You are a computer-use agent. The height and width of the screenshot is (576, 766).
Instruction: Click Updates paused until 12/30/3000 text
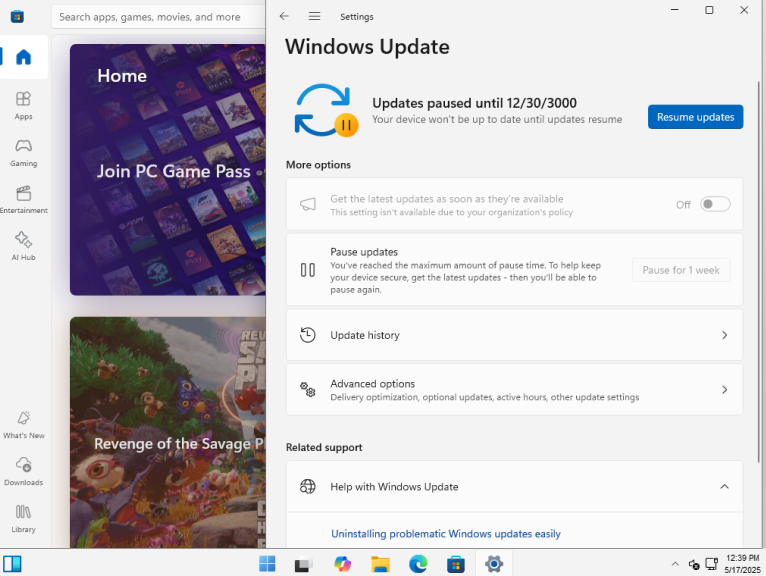[x=474, y=103]
